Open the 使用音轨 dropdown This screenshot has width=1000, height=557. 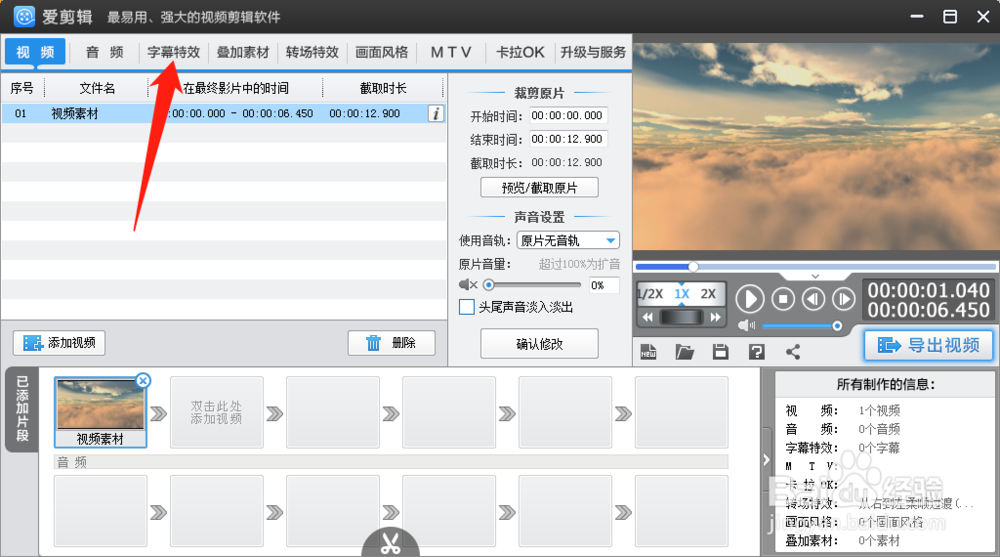[x=568, y=240]
